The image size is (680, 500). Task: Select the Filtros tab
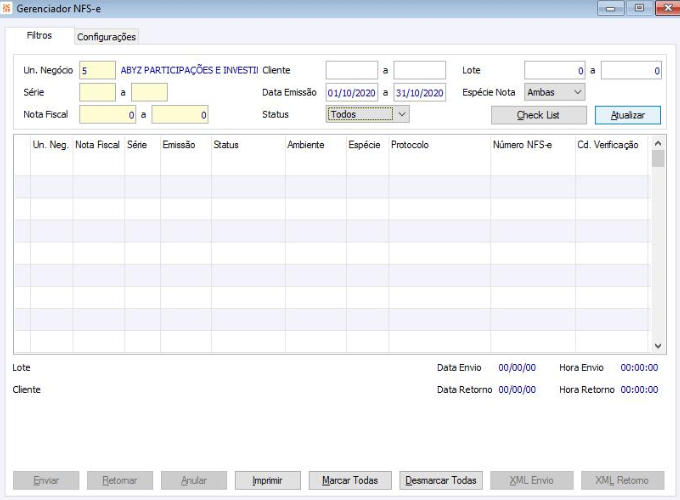[39, 36]
